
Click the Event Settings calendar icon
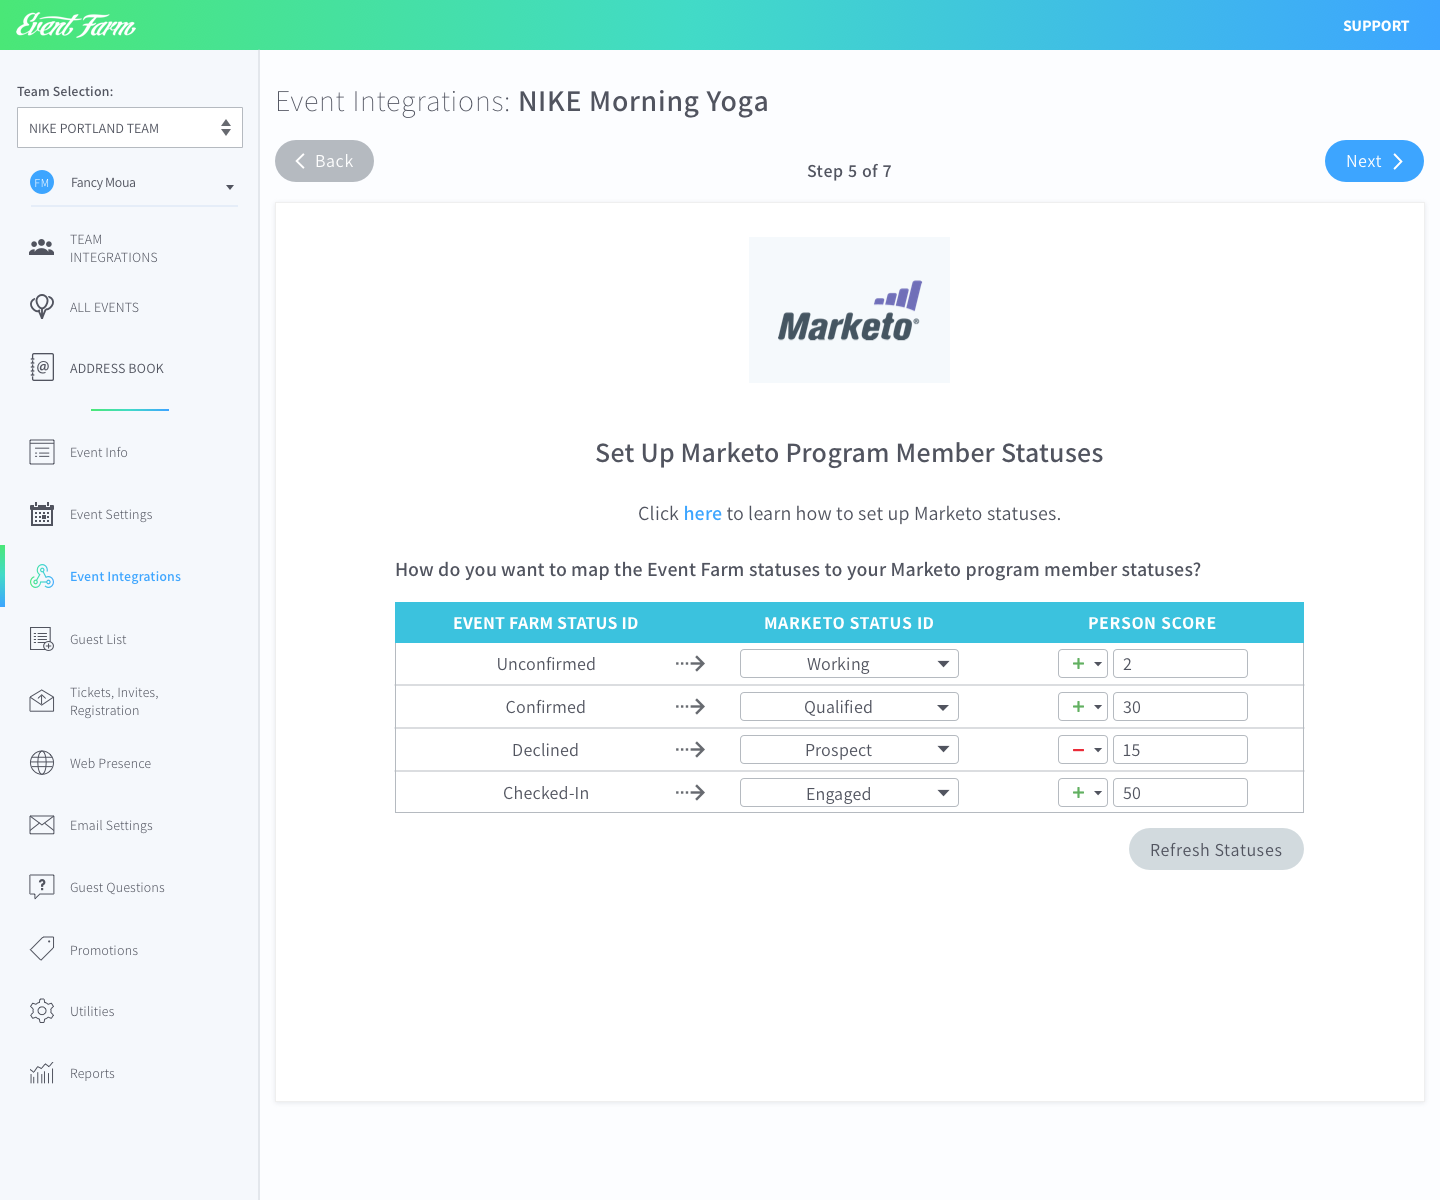point(42,514)
